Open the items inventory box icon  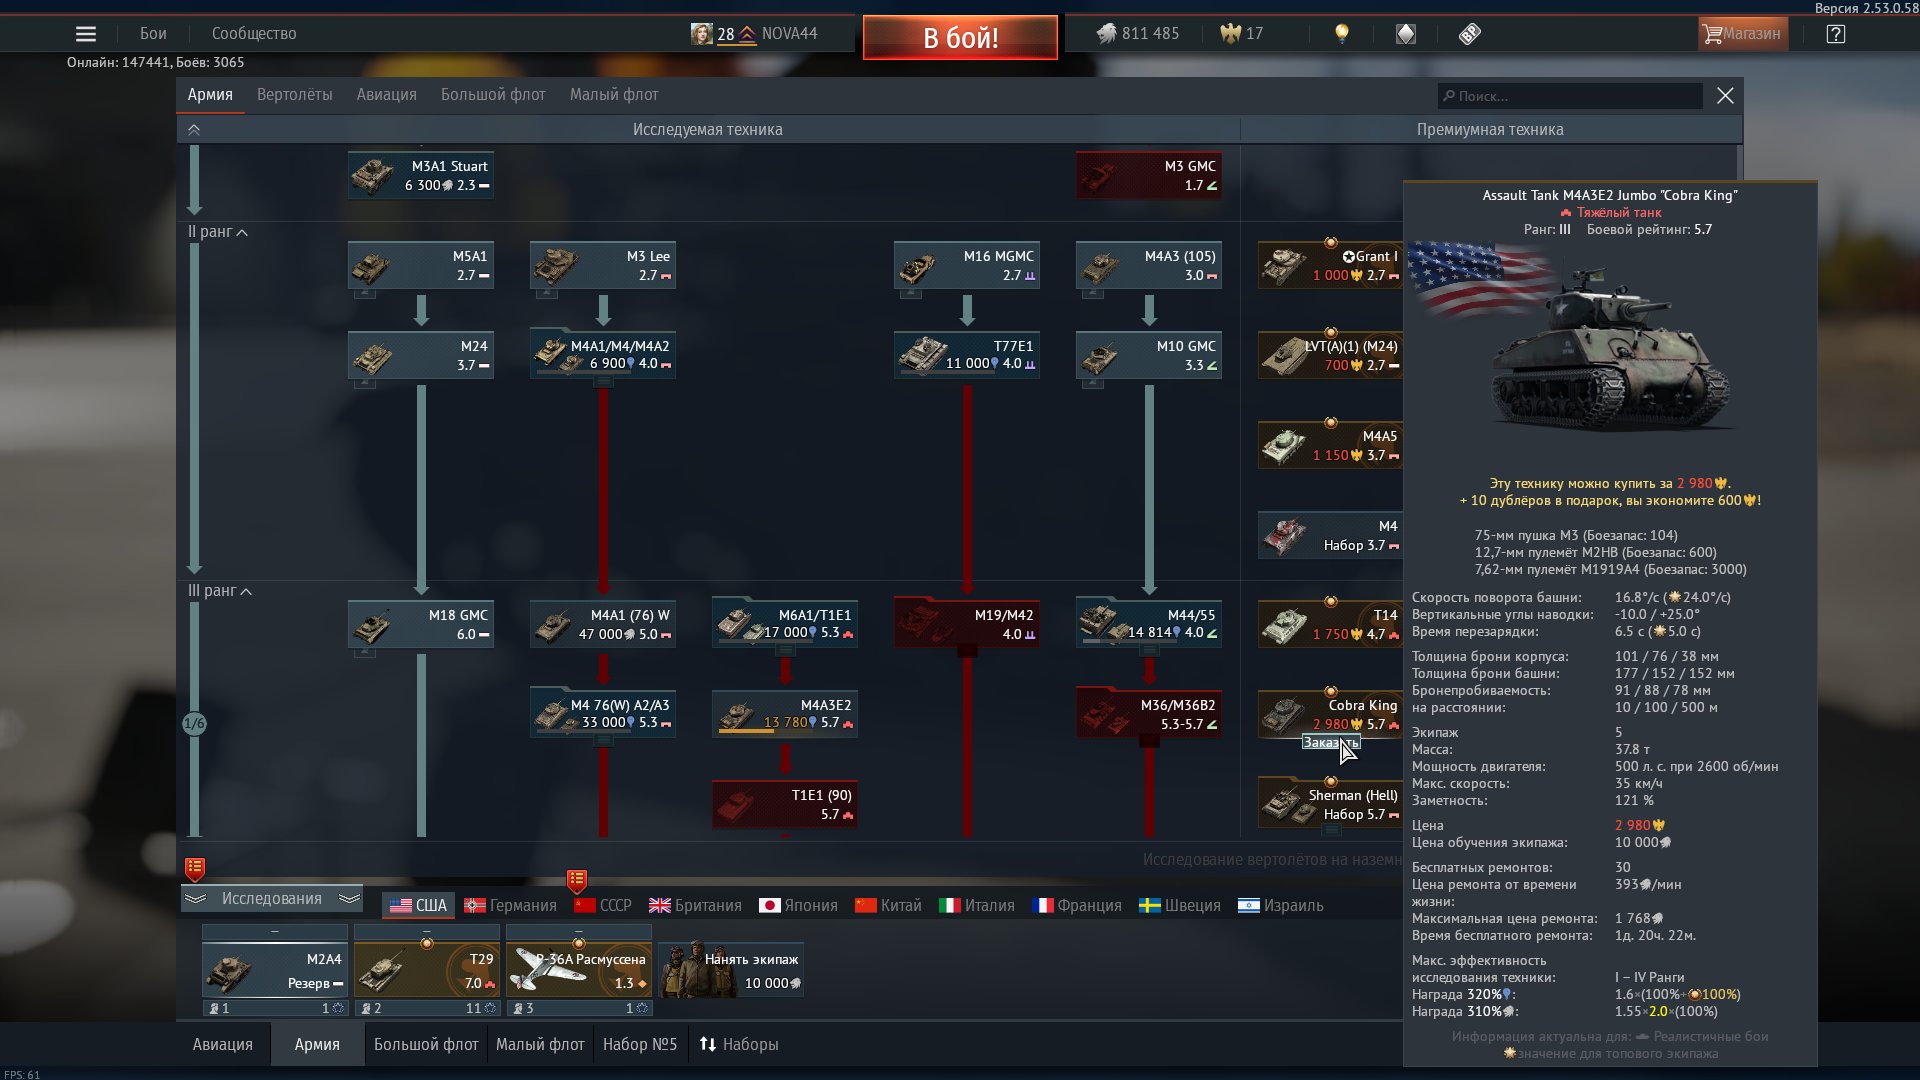pyautogui.click(x=1406, y=34)
